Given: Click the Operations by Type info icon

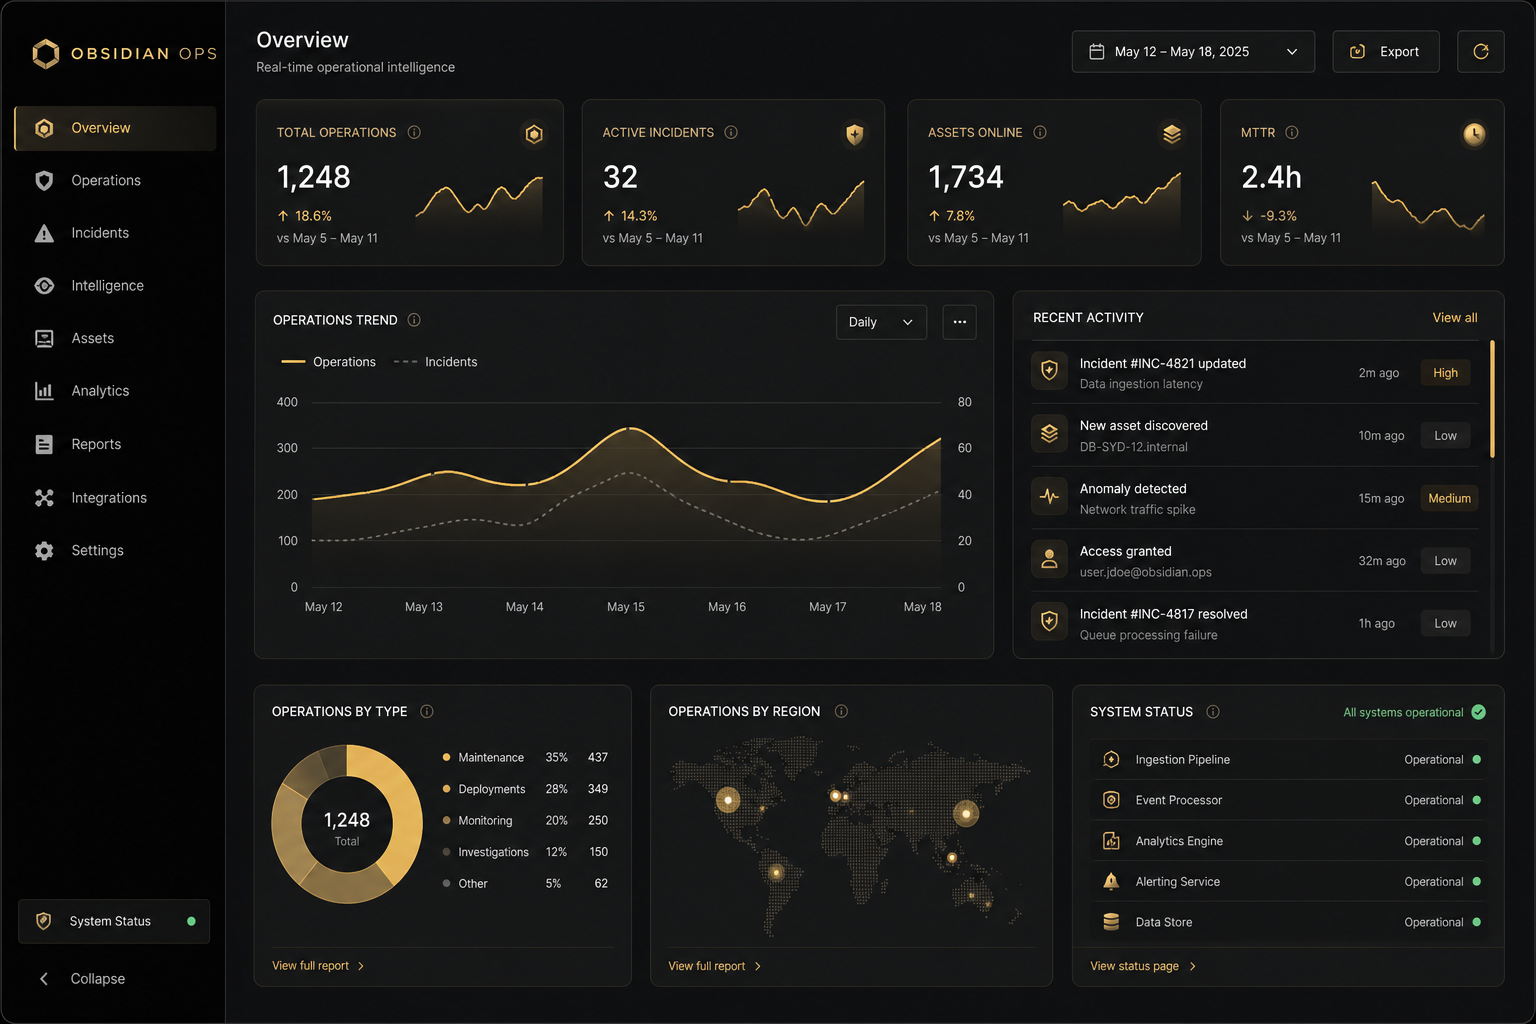Looking at the screenshot, I should (427, 712).
